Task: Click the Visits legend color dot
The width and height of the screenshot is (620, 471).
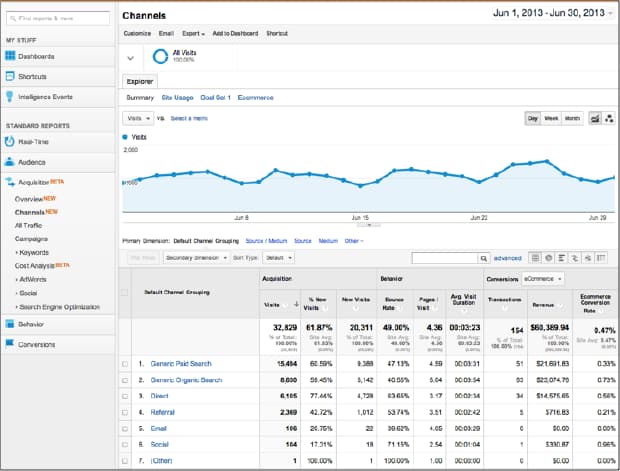Action: pyautogui.click(x=125, y=136)
